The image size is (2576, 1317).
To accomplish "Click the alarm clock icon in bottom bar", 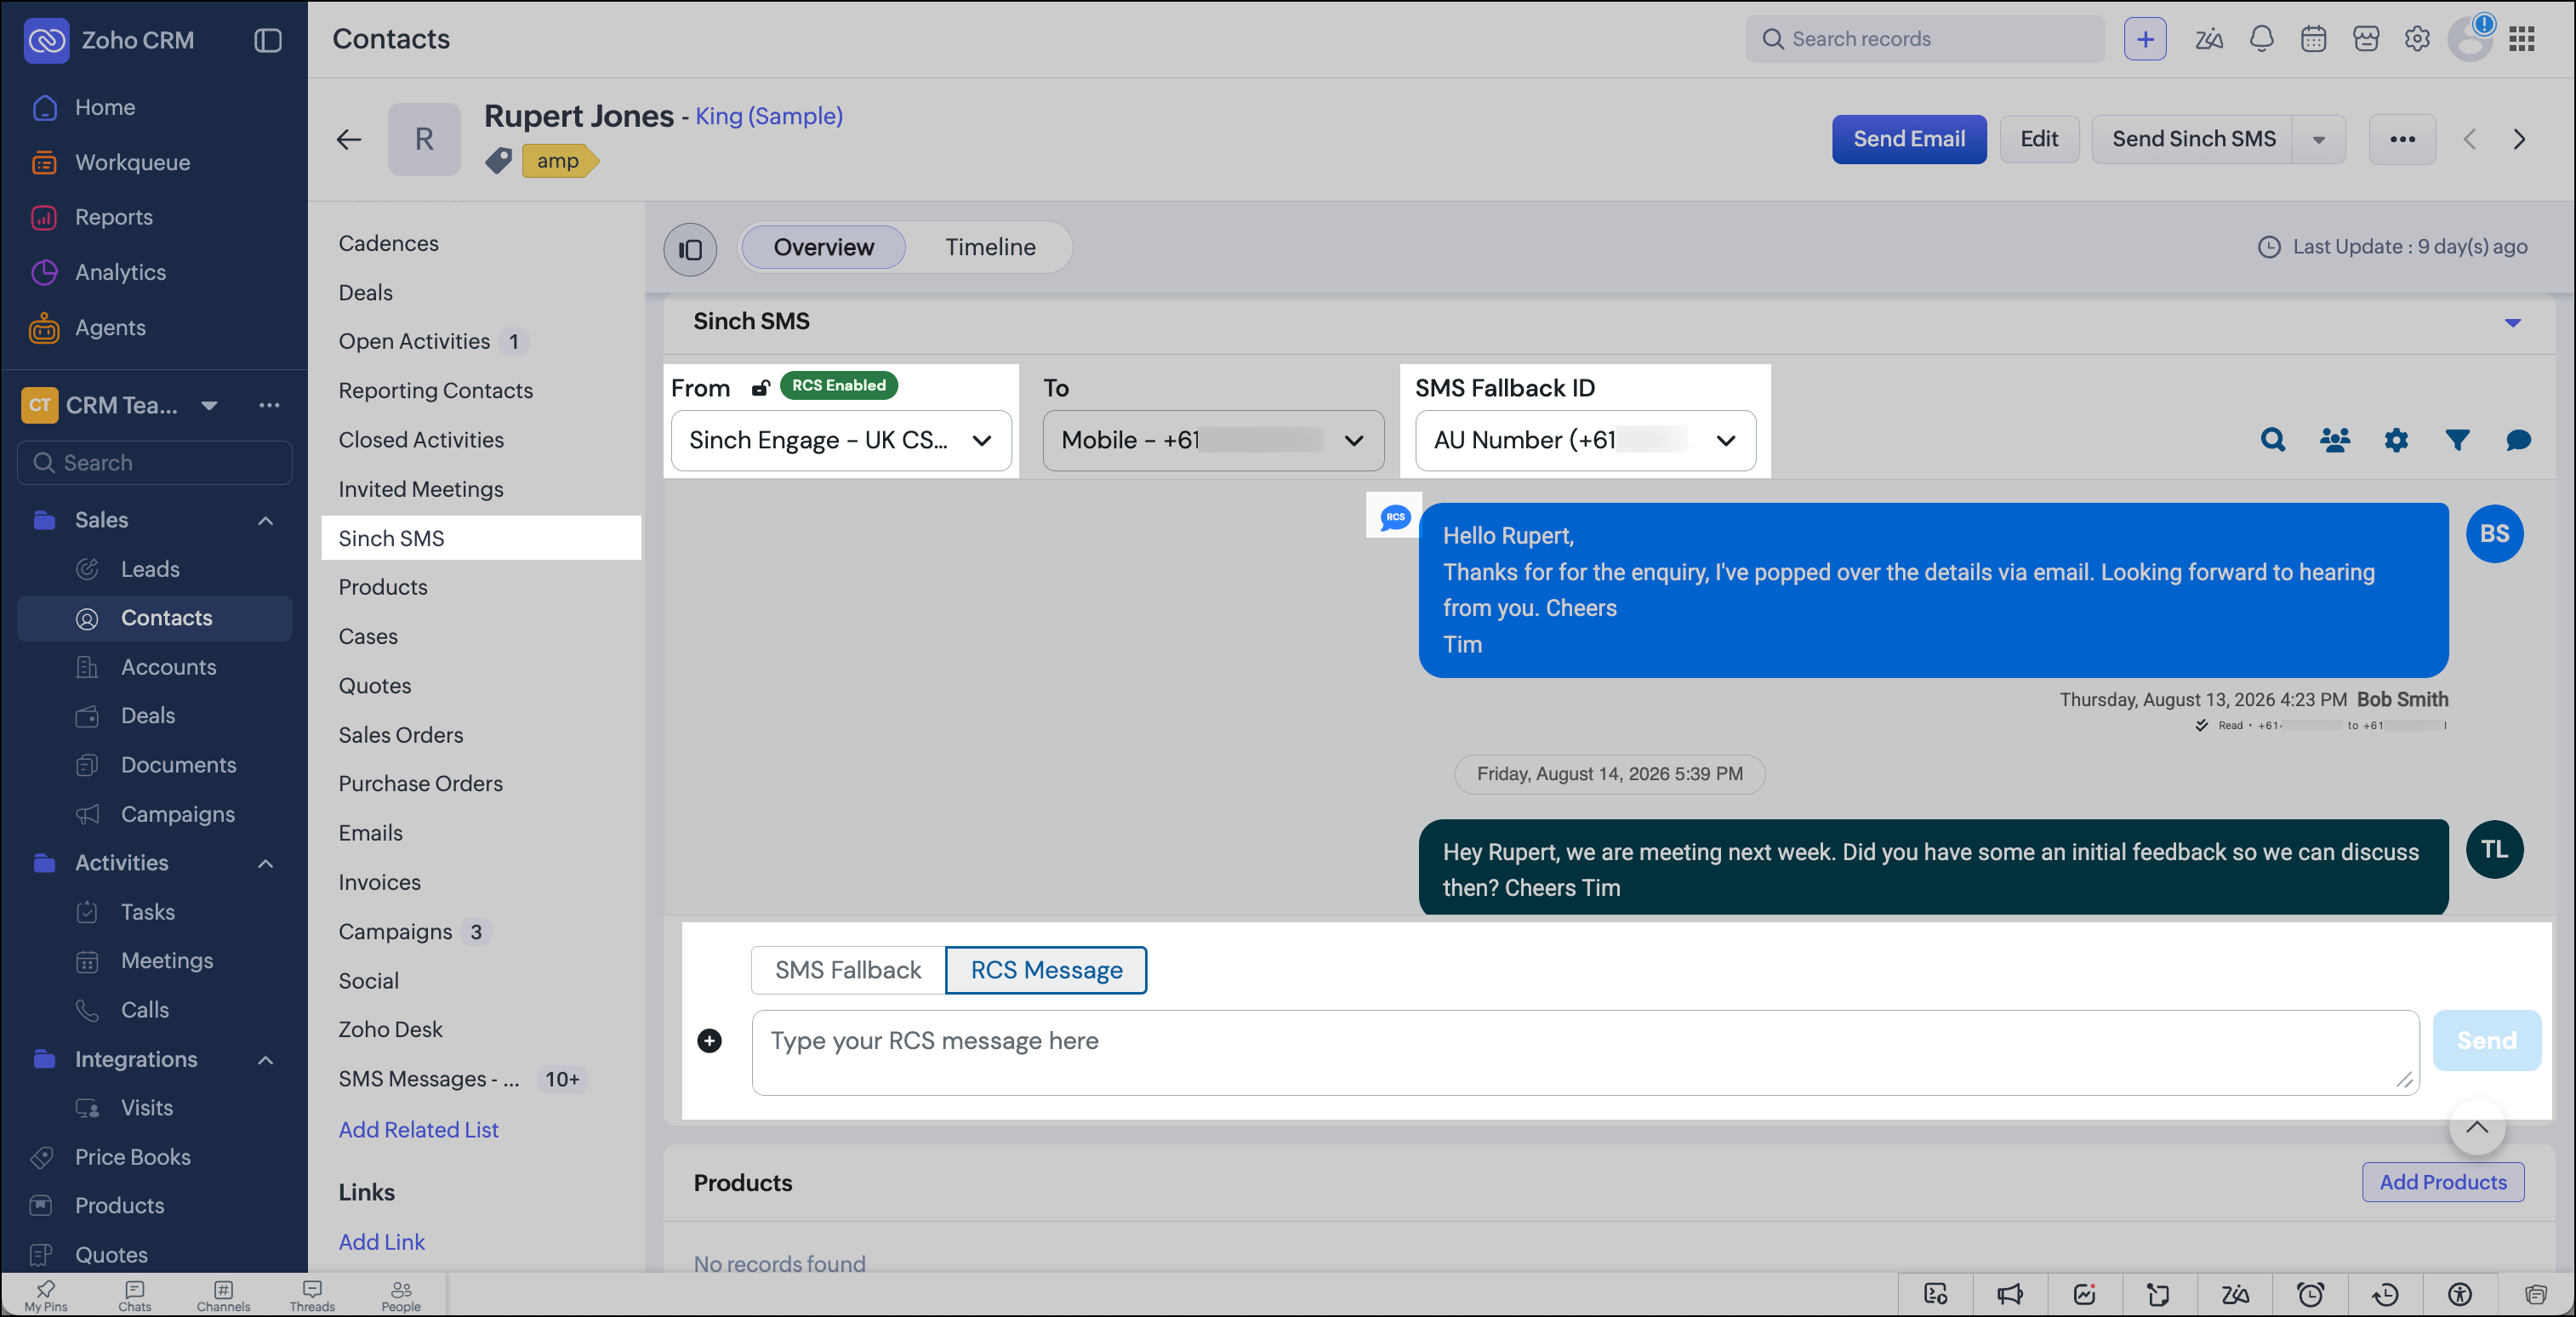I will tap(2310, 1295).
